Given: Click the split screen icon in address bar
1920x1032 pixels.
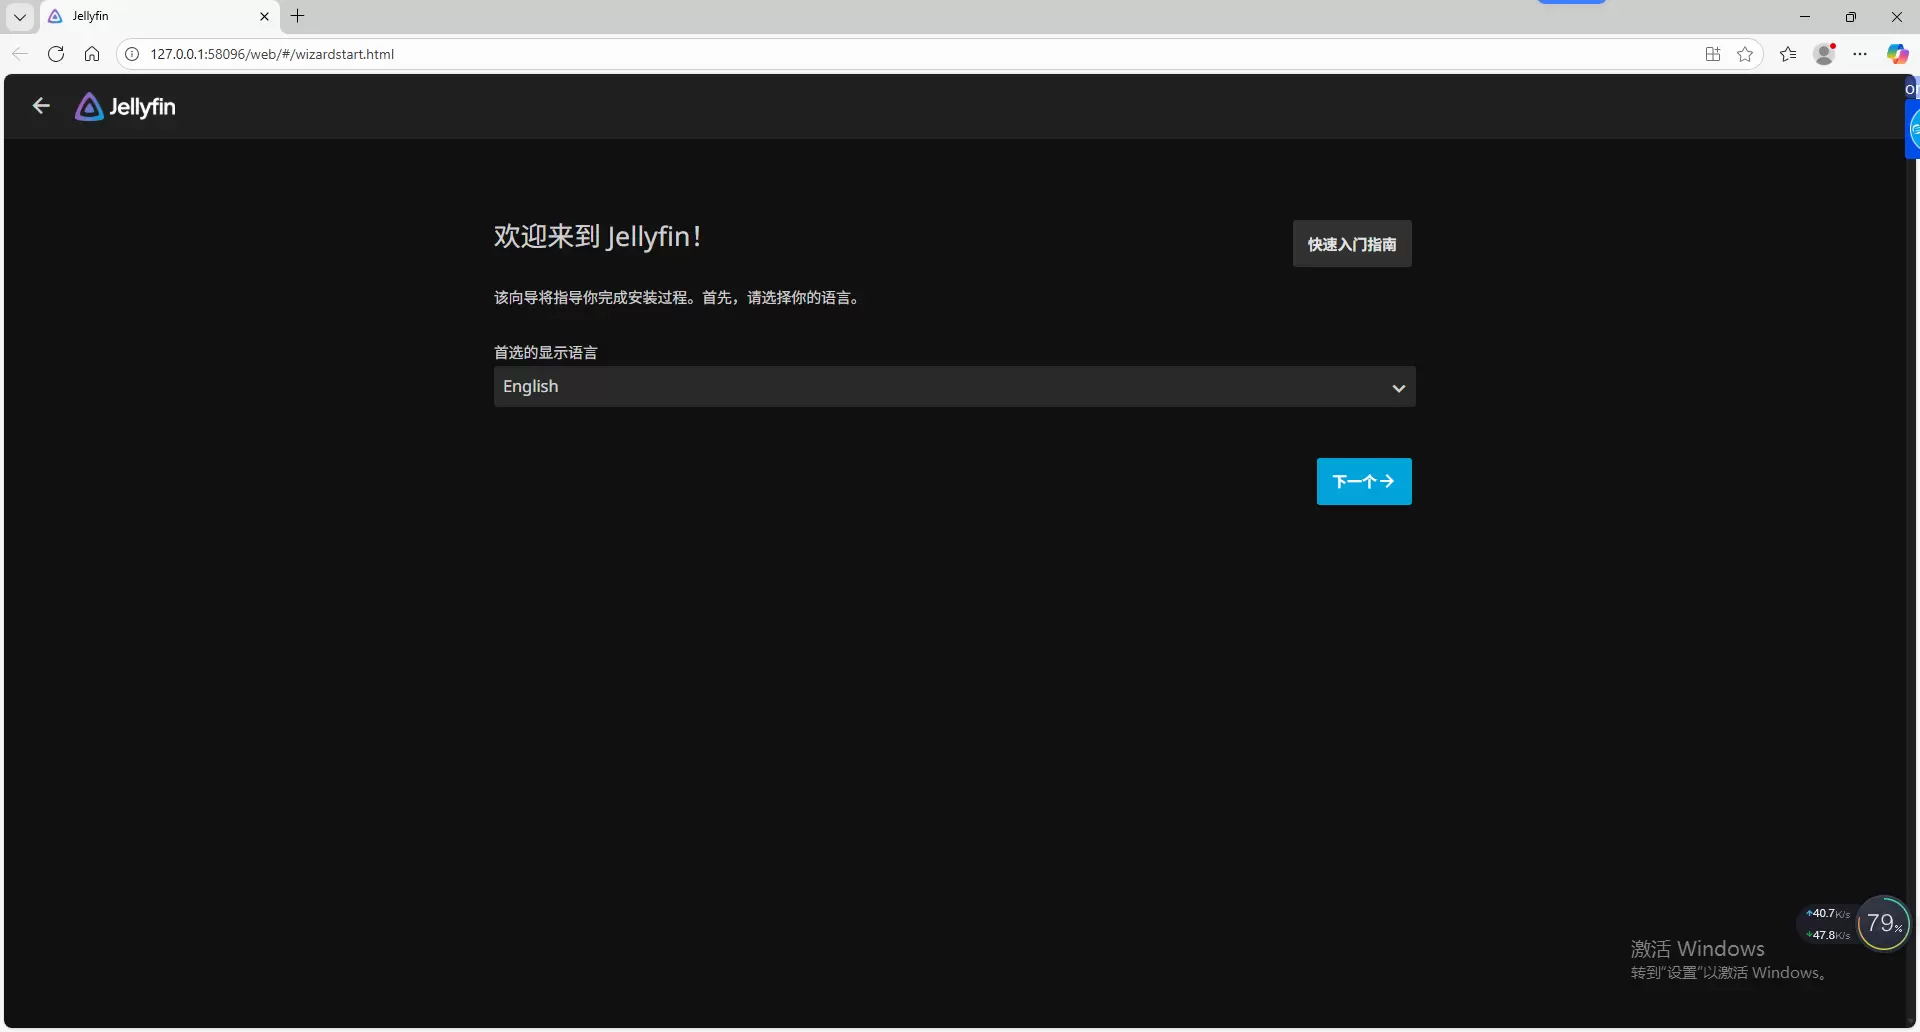Looking at the screenshot, I should (x=1713, y=54).
